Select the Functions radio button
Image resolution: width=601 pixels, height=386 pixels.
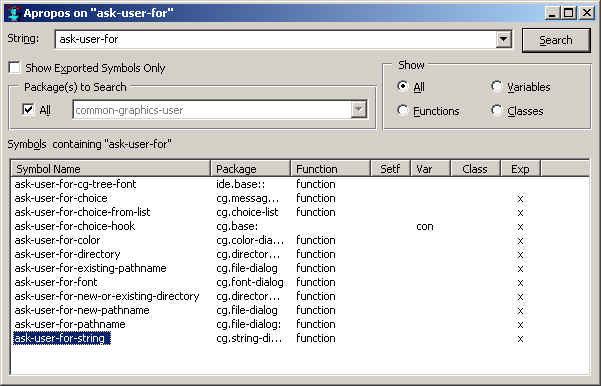(402, 111)
